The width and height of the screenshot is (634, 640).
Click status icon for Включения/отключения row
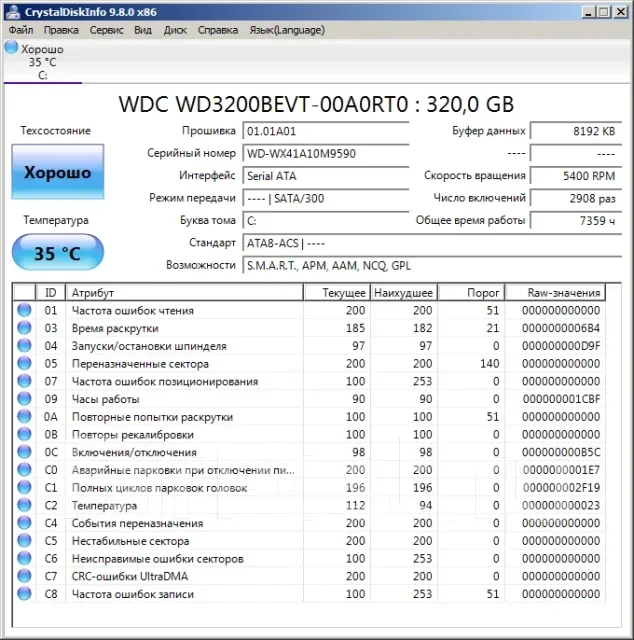pos(24,451)
